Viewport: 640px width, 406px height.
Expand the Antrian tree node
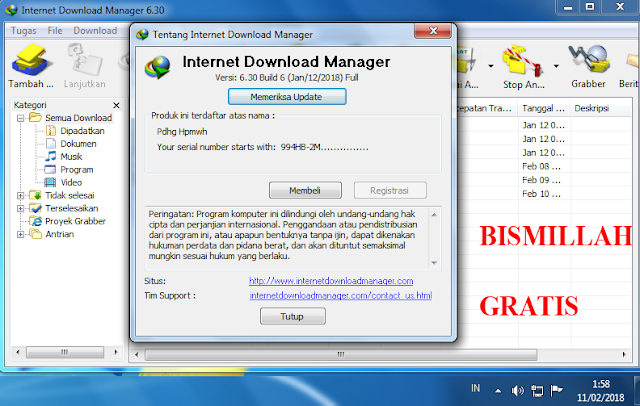[20, 234]
